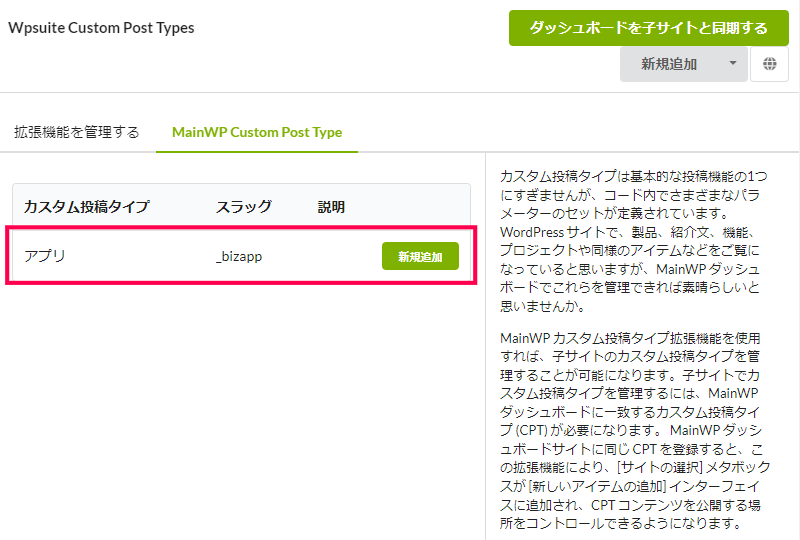Click the paragraph starting MainWP カスタム投稿タイプ拡張機能
The image size is (800, 540).
634,430
